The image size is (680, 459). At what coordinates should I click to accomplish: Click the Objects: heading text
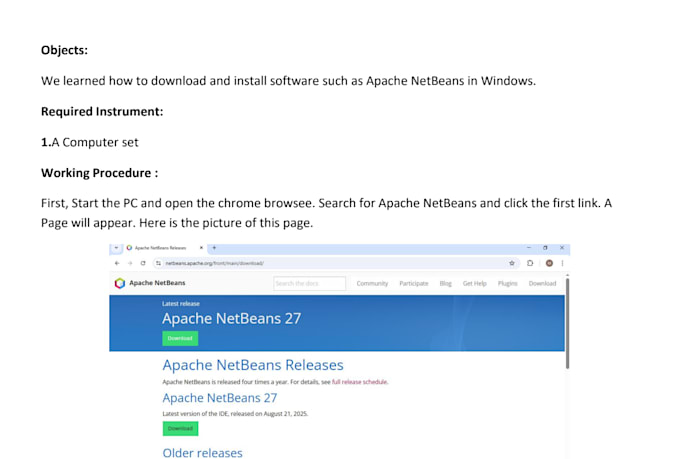[64, 50]
